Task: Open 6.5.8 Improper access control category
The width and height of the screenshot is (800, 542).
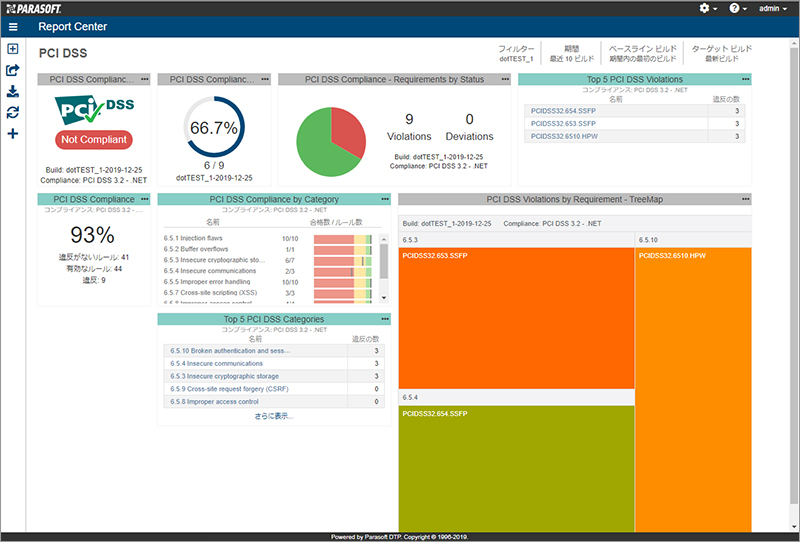Action: 214,402
